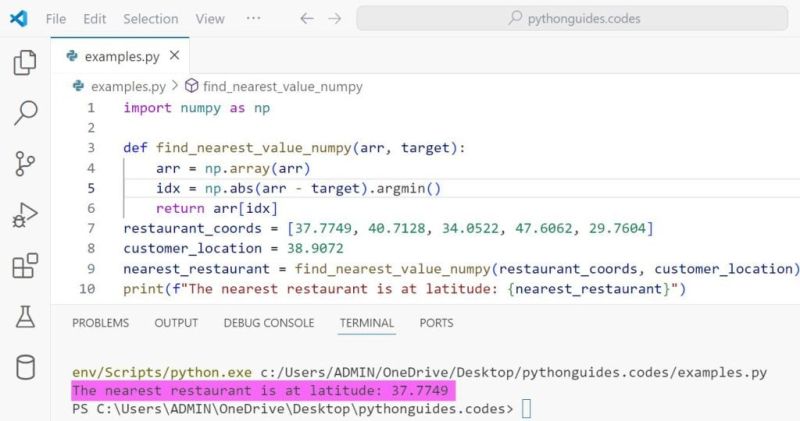This screenshot has width=800, height=421.
Task: Click 'nearest_restaurant' at start of line 9
Action: [196, 269]
